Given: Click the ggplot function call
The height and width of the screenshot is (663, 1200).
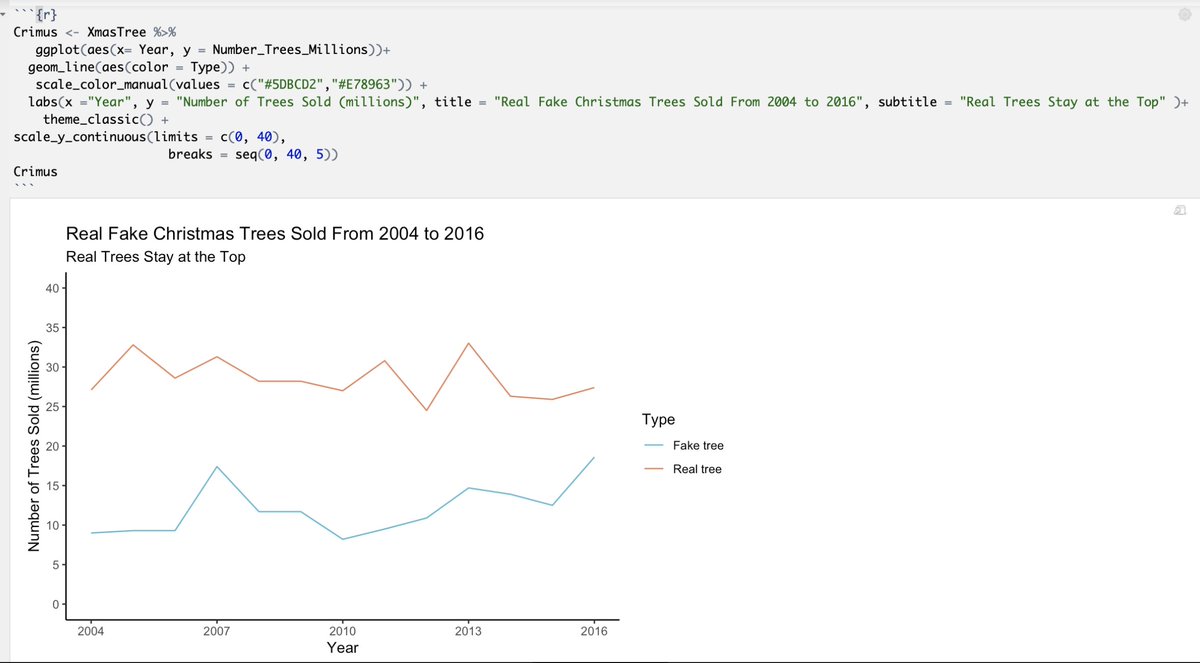Looking at the screenshot, I should [58, 49].
